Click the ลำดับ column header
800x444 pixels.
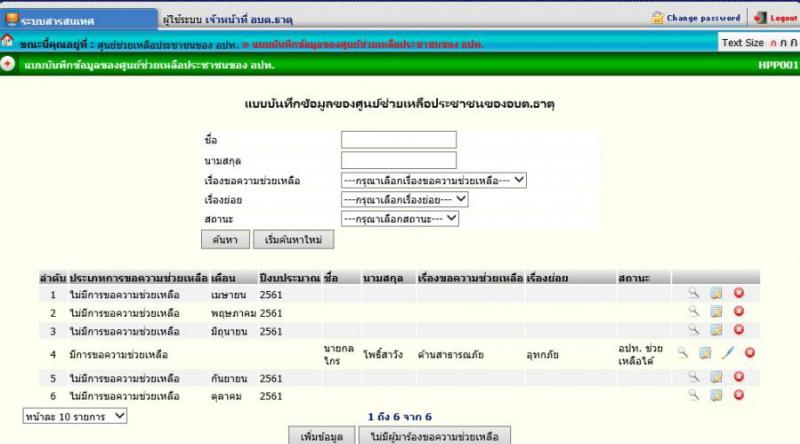[x=53, y=278]
